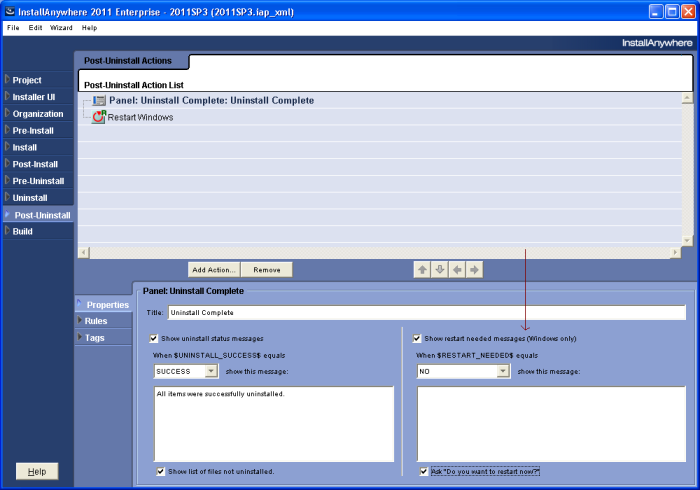Click the move action up arrow icon

pyautogui.click(x=422, y=270)
